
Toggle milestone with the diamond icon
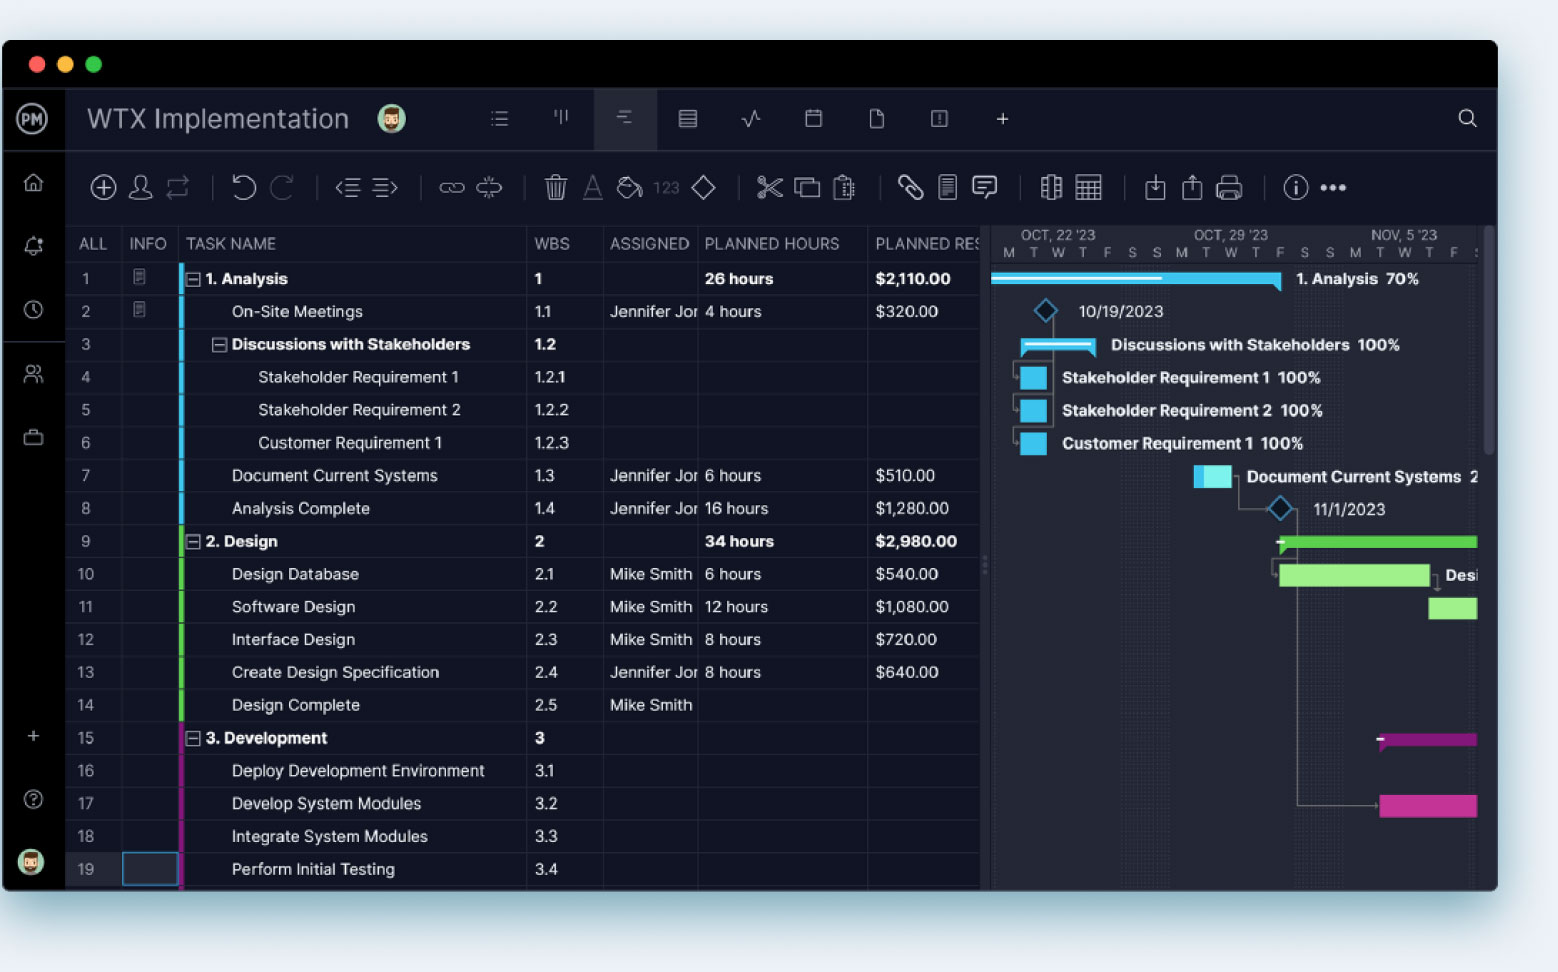click(x=703, y=187)
